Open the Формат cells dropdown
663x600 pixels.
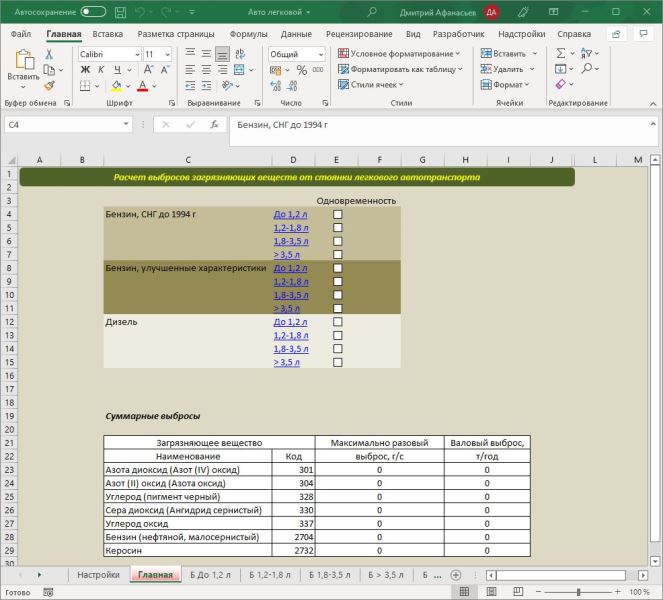tap(505, 85)
